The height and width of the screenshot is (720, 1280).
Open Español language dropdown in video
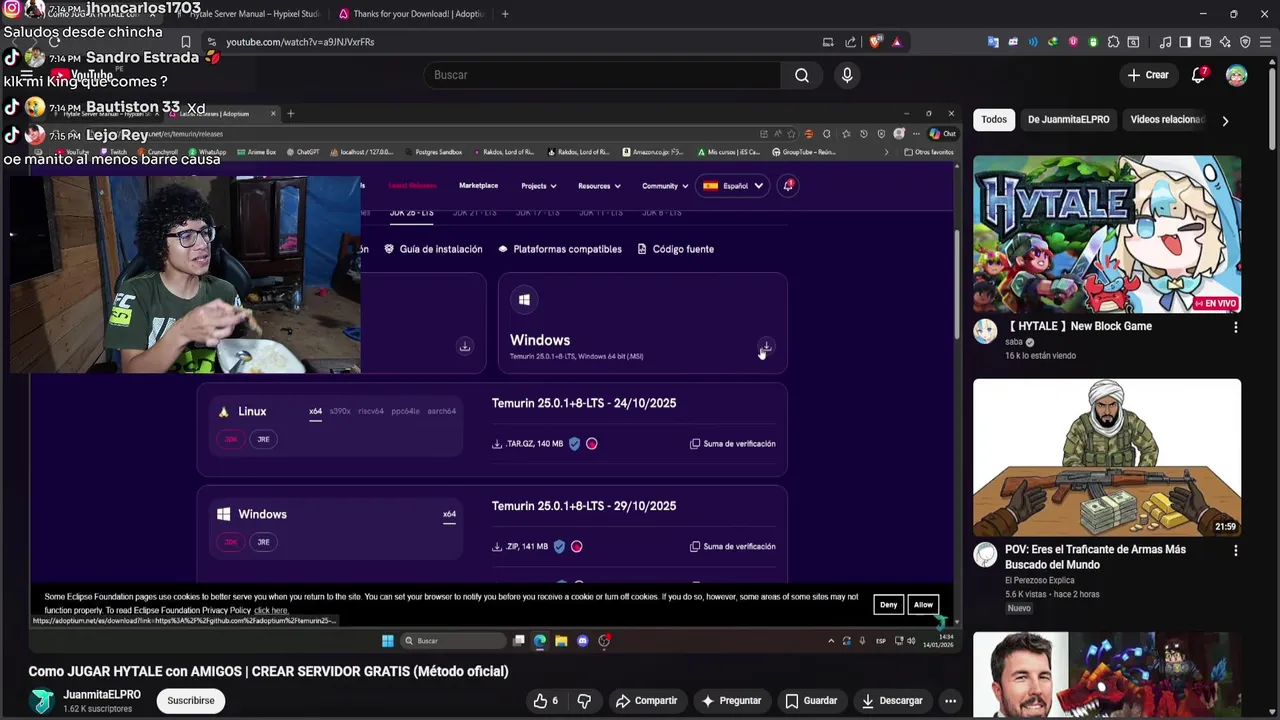733,186
